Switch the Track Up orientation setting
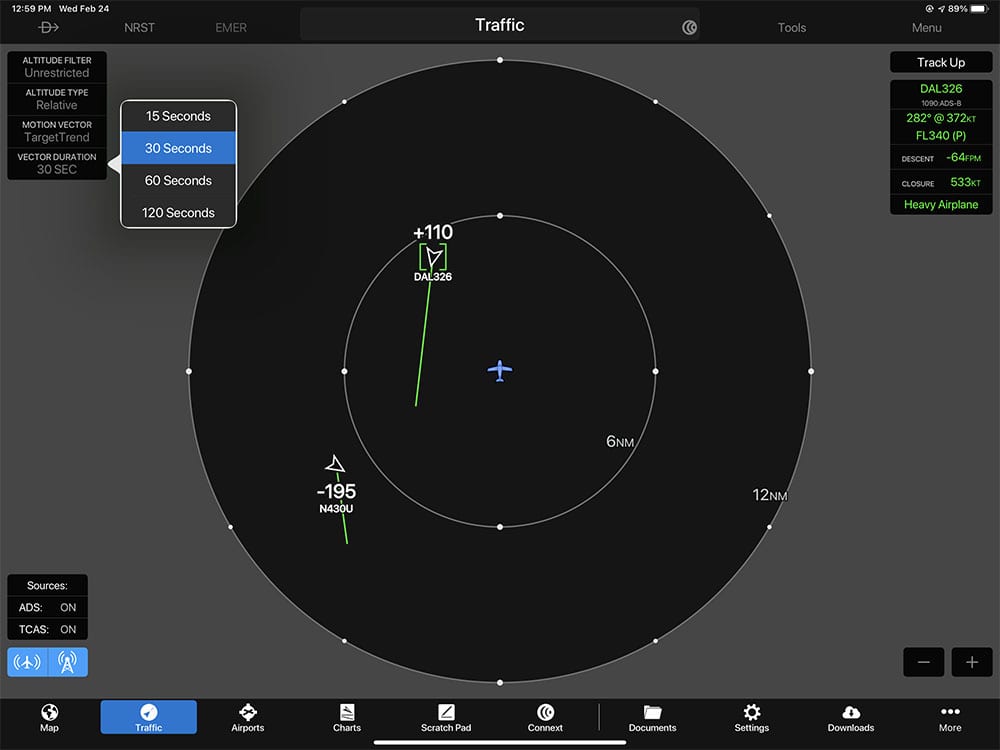 (940, 62)
